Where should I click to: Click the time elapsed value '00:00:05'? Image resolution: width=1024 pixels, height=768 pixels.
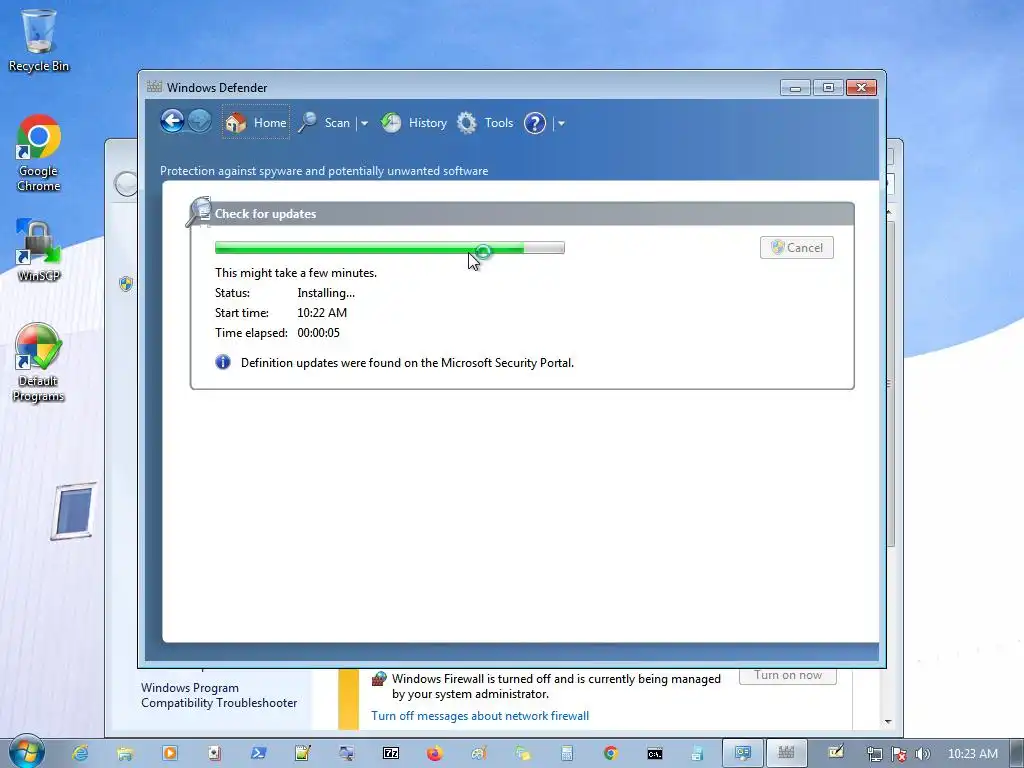pyautogui.click(x=318, y=332)
